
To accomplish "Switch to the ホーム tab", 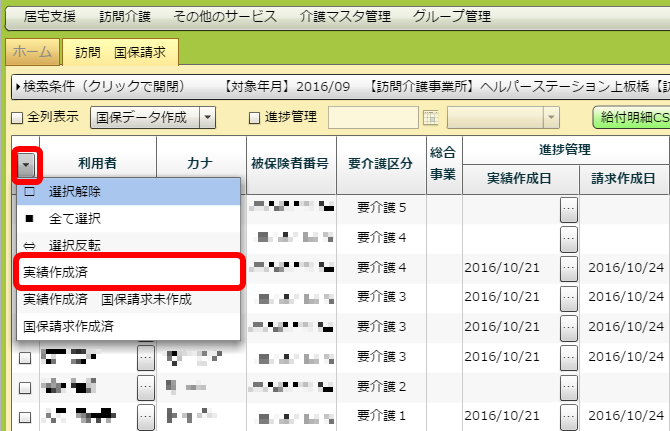I will click(31, 51).
